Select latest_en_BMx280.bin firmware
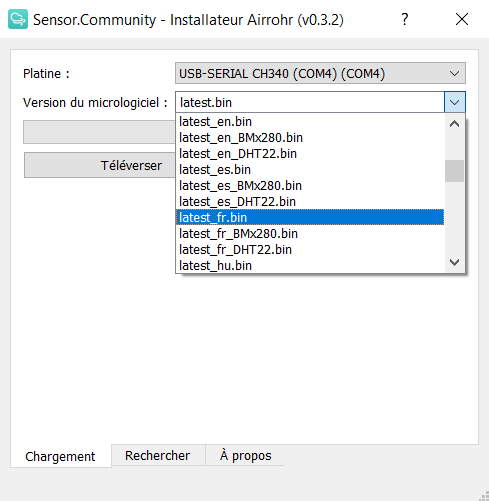The width and height of the screenshot is (489, 501). 310,138
